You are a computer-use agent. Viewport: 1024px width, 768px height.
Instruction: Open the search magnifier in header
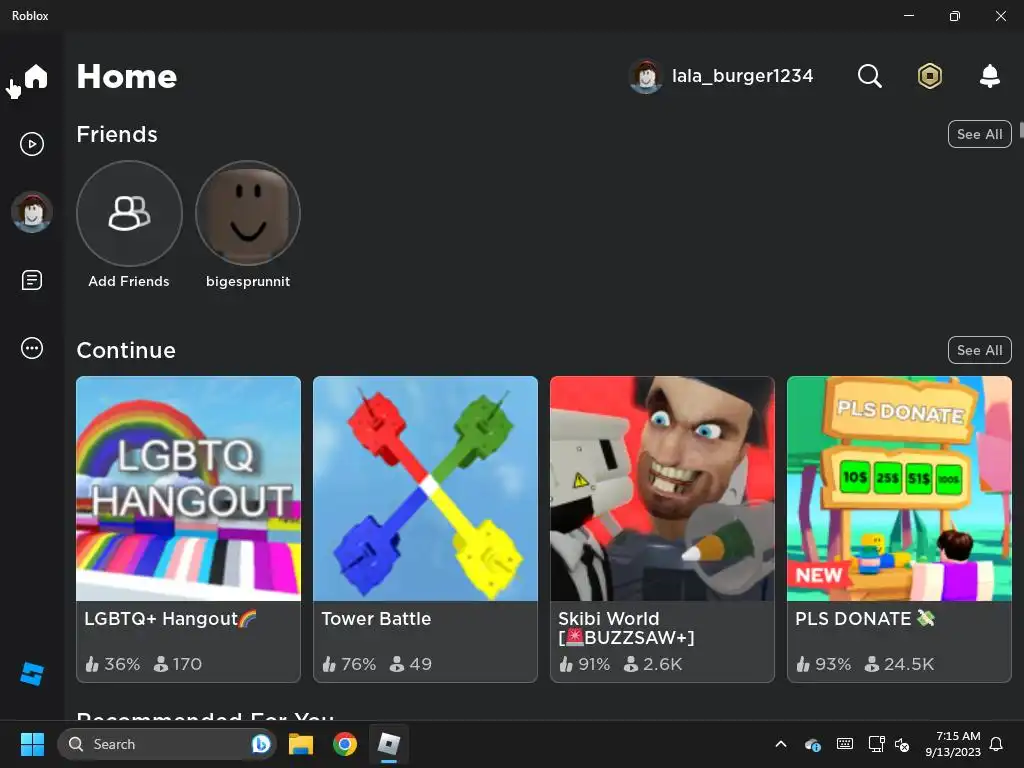point(869,76)
